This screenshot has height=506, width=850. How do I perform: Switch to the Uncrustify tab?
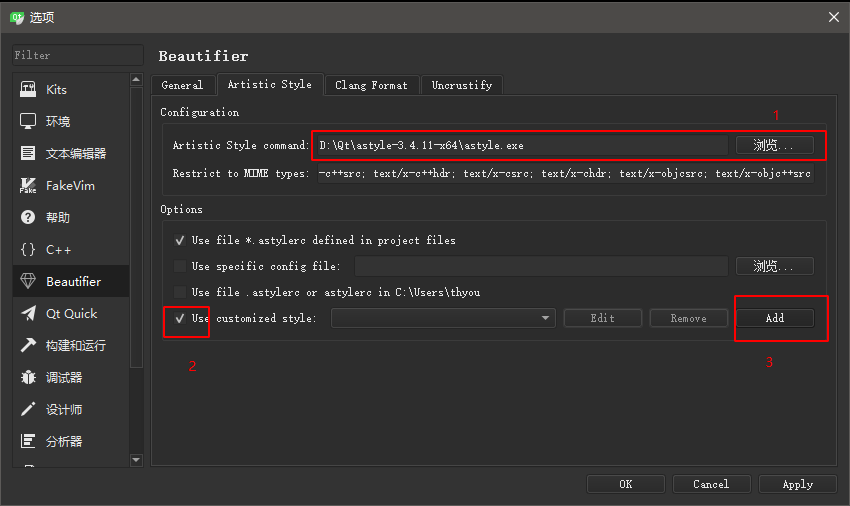461,85
